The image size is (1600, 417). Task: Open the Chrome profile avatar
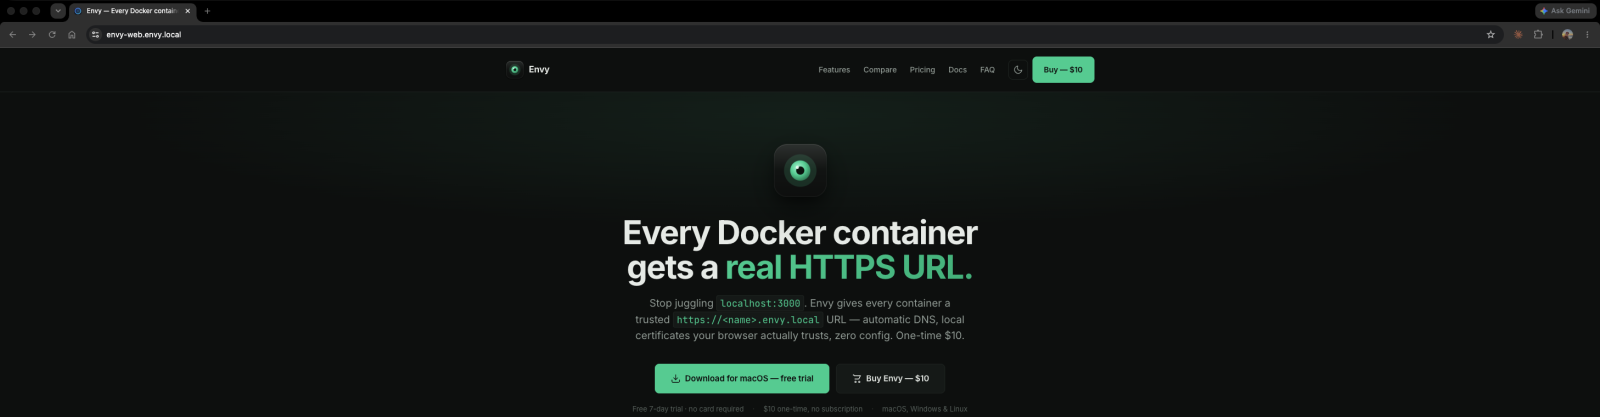[x=1567, y=34]
